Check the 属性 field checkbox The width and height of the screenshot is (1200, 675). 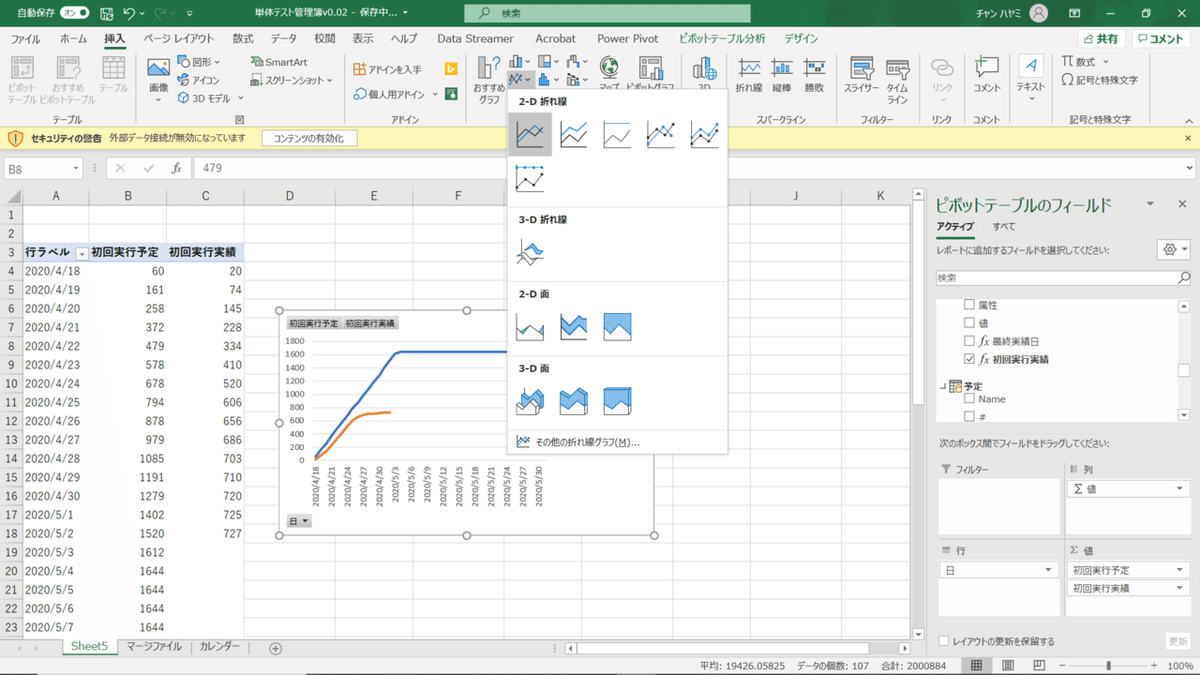pyautogui.click(x=968, y=304)
